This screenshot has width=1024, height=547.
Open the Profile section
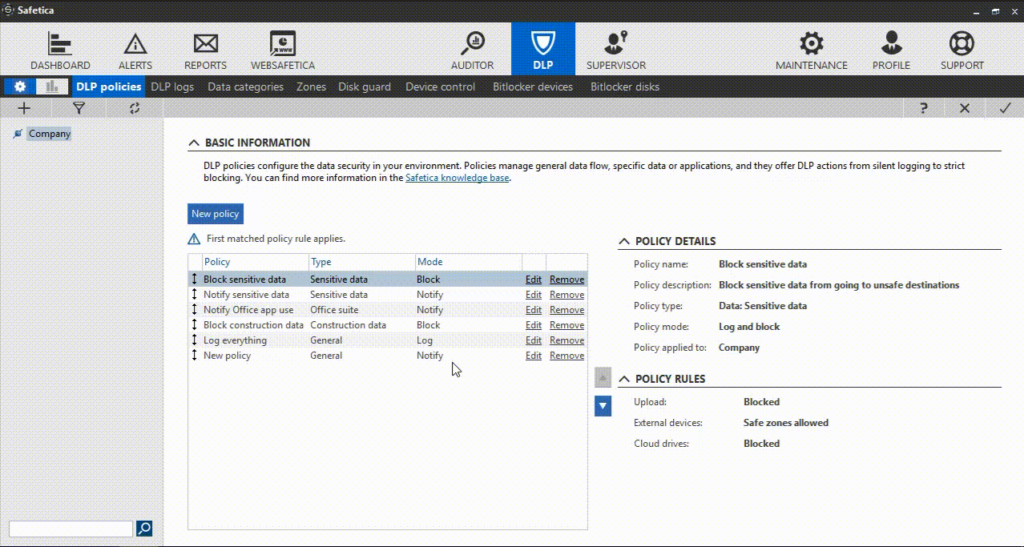(891, 50)
